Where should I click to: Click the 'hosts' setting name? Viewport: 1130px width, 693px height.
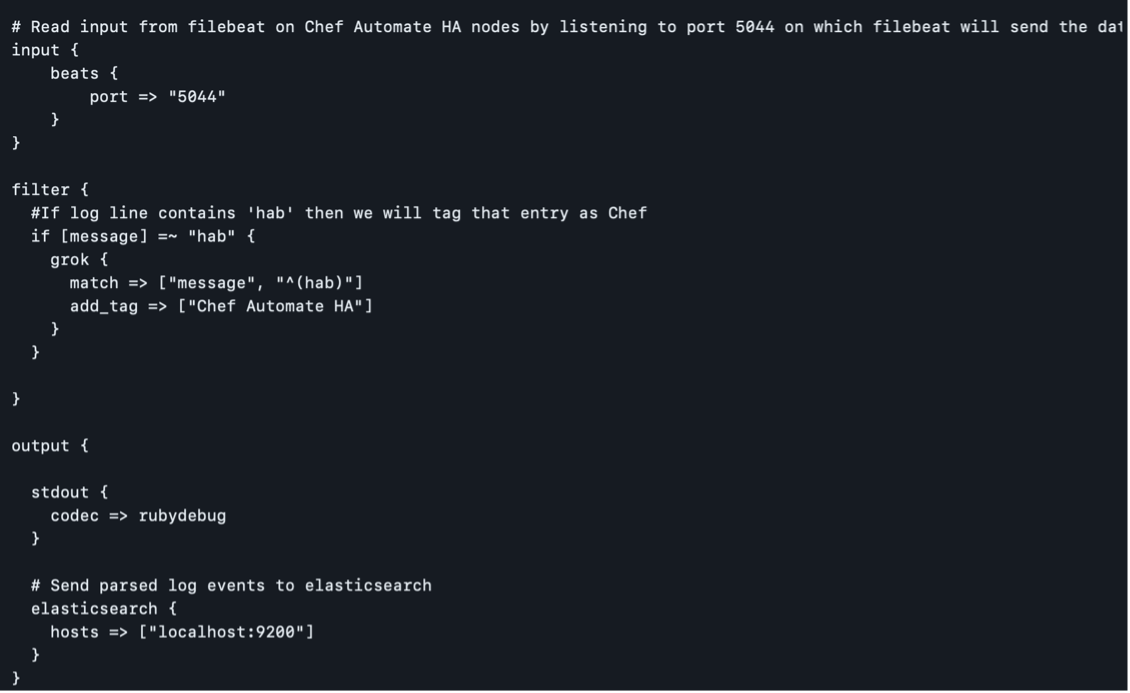tap(75, 632)
